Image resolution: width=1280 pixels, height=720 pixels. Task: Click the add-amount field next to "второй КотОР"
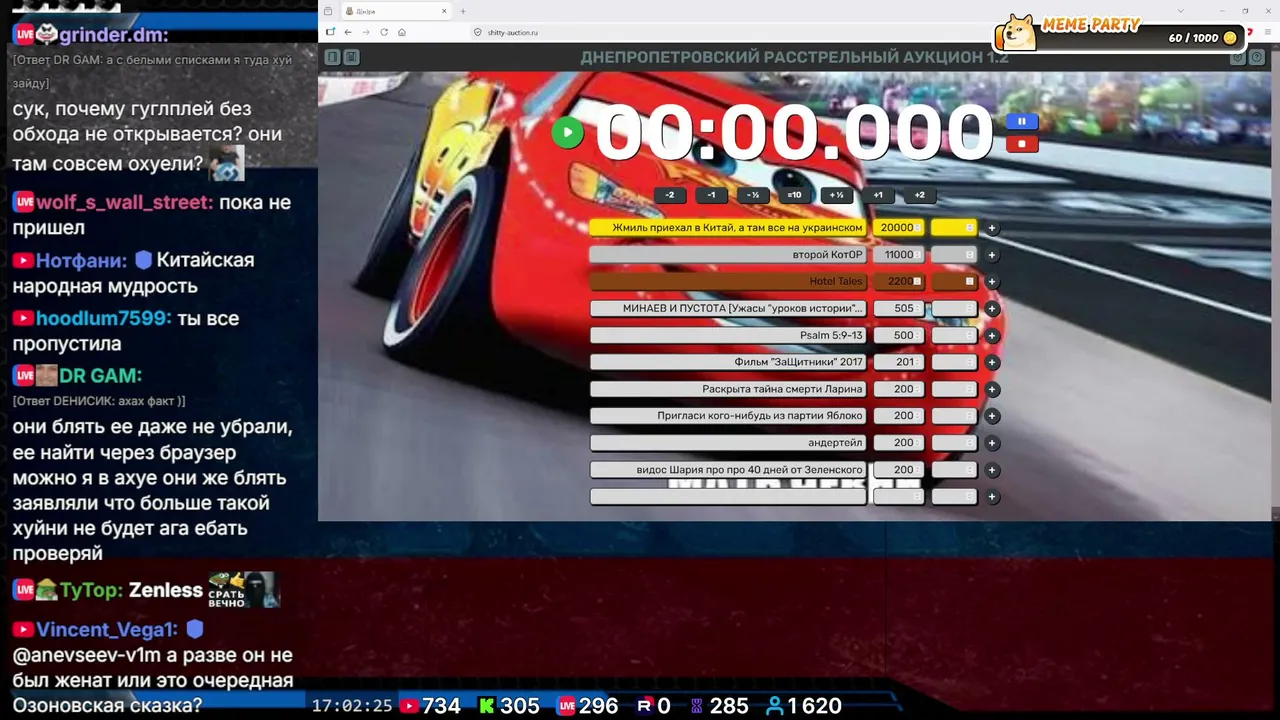click(954, 255)
